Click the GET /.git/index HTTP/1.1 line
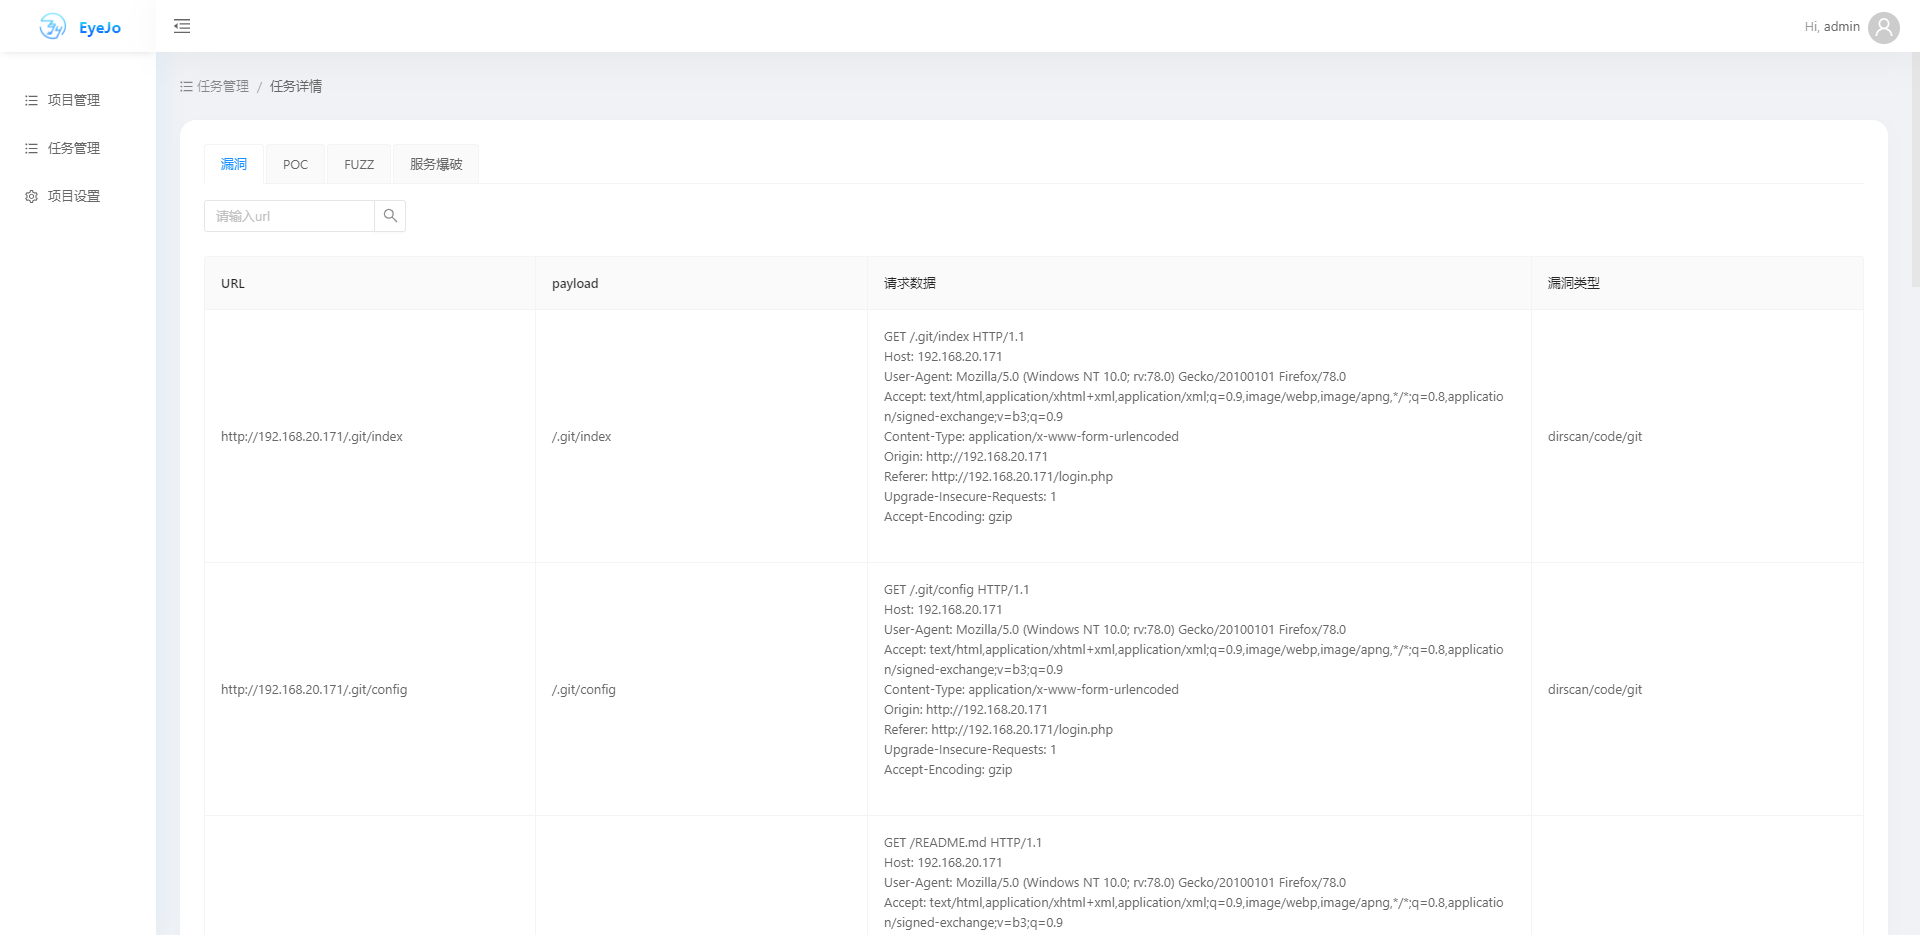 (954, 337)
